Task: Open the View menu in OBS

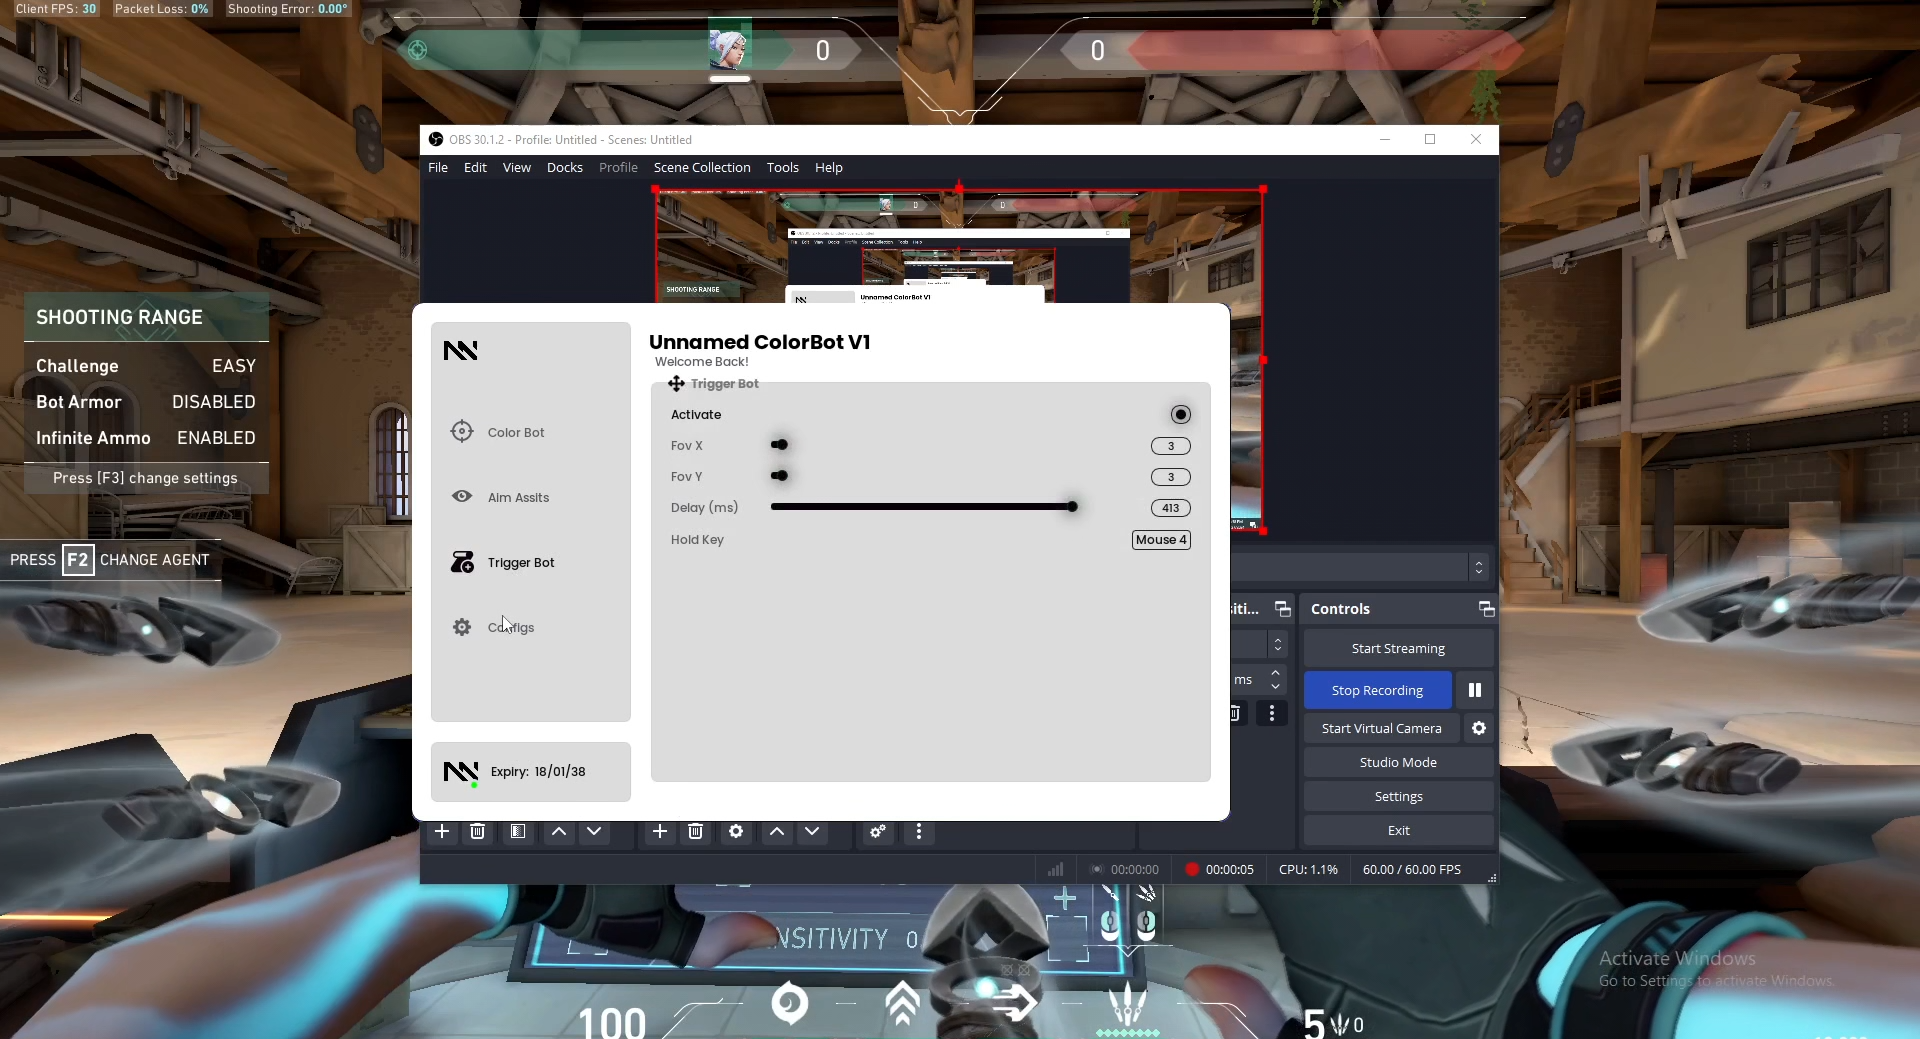Action: [517, 167]
